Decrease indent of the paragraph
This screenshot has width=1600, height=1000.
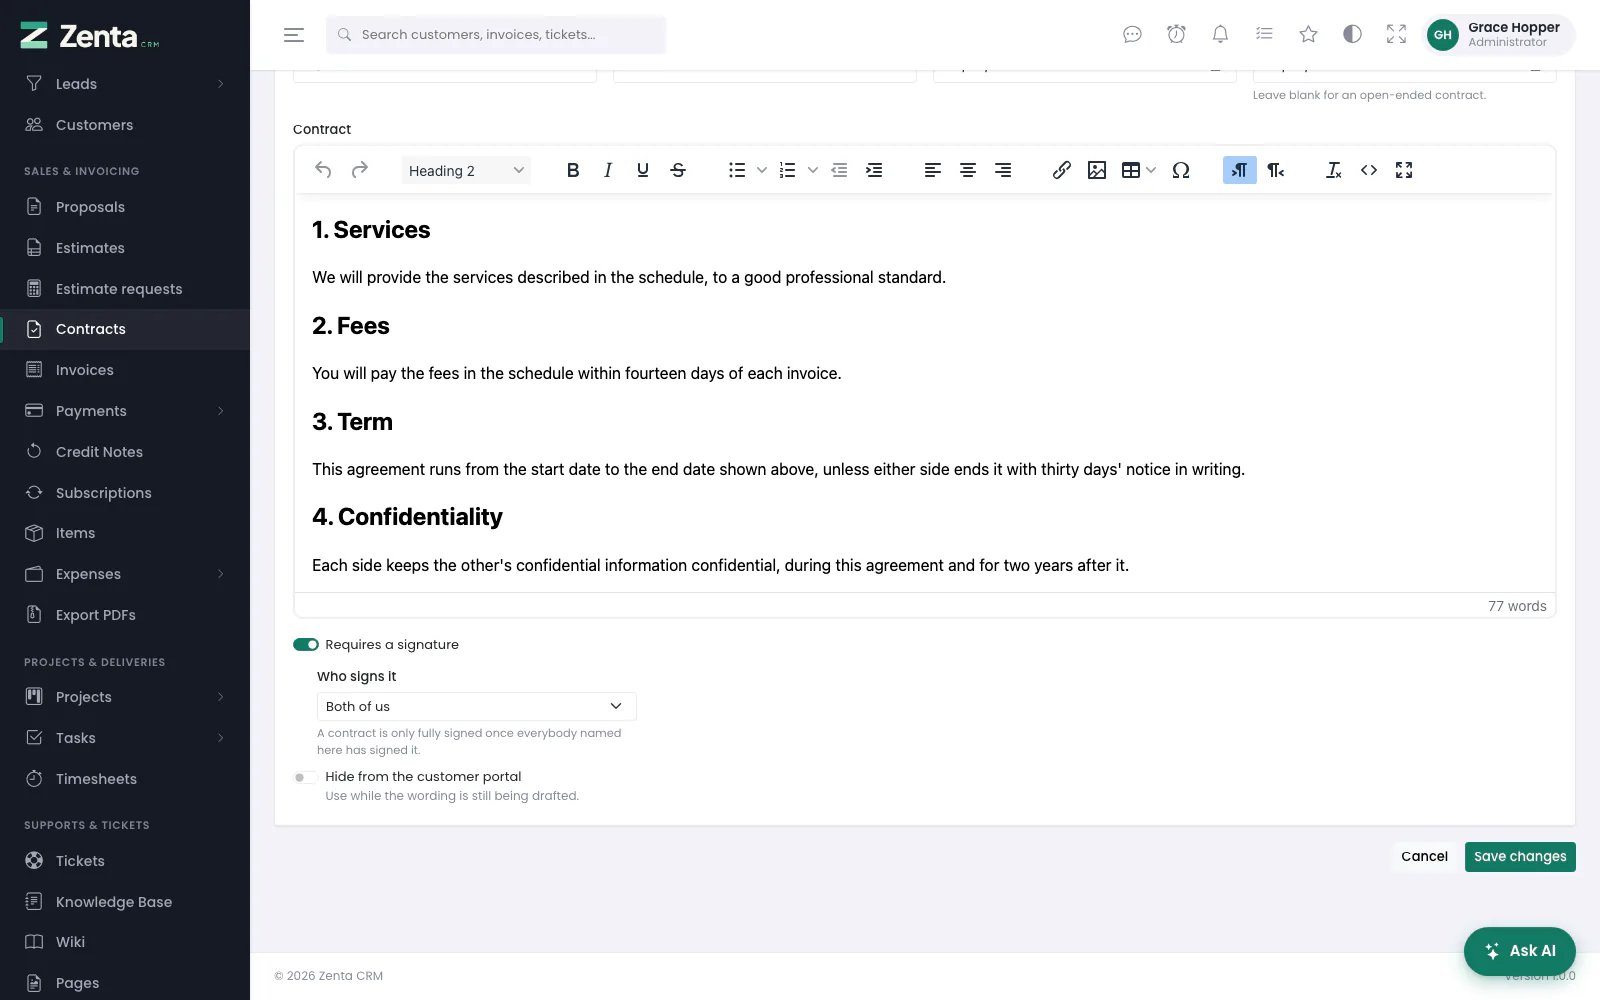[x=839, y=170]
